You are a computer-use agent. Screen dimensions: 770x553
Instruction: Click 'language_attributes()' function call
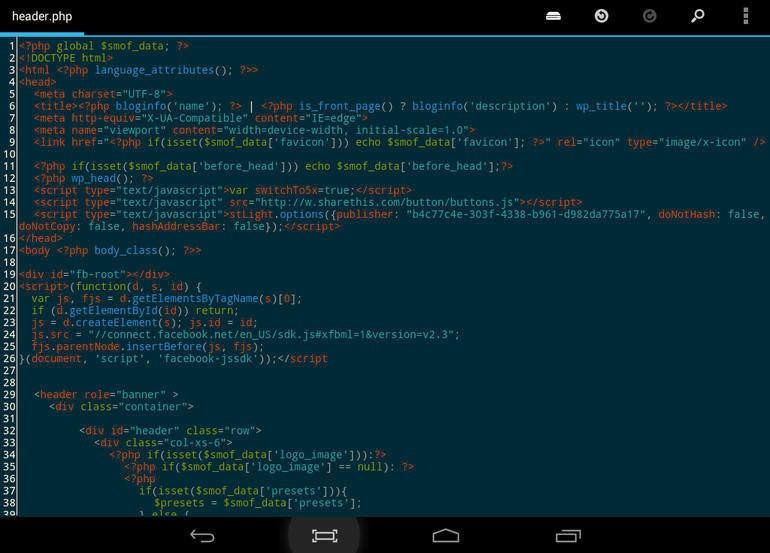[160, 70]
